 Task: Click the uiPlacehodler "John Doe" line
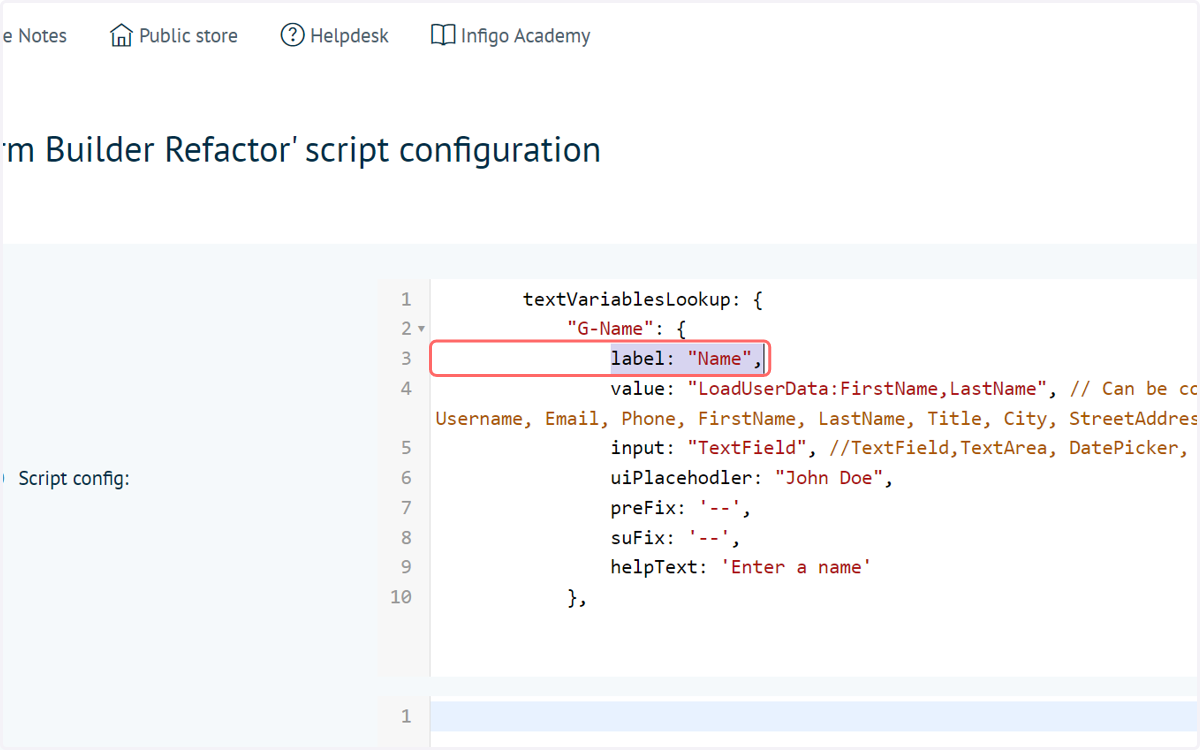click(751, 477)
